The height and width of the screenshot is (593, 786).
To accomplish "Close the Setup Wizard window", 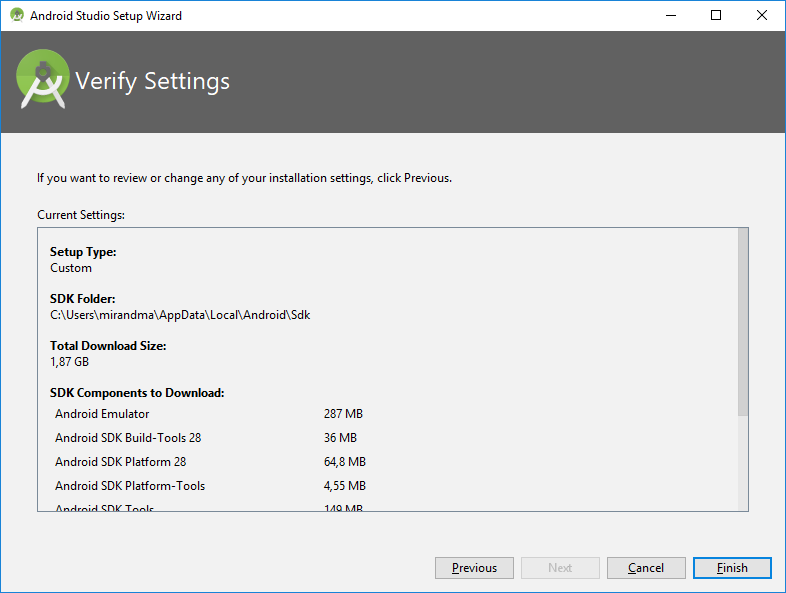I will click(762, 16).
